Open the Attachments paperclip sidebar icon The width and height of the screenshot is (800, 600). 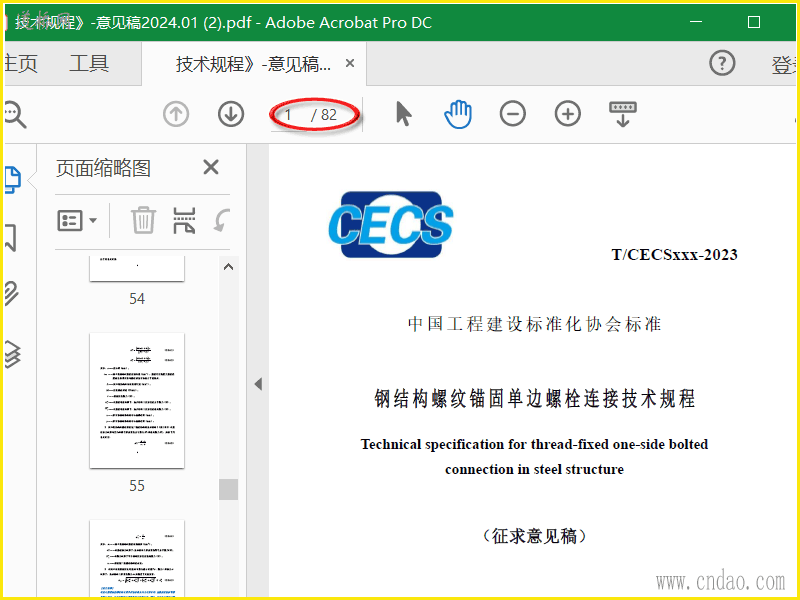coord(12,293)
